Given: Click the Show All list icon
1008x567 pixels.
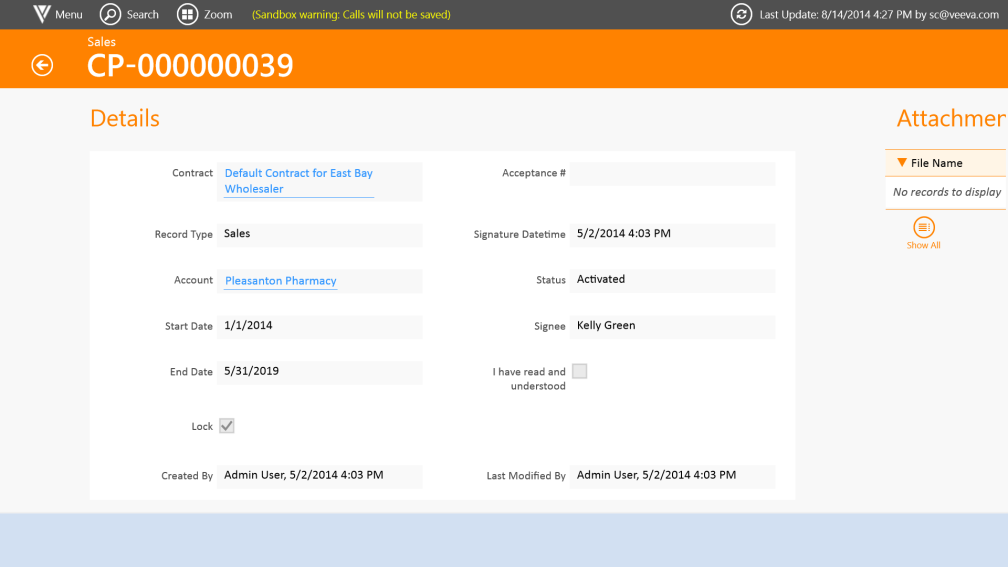Looking at the screenshot, I should coord(924,227).
